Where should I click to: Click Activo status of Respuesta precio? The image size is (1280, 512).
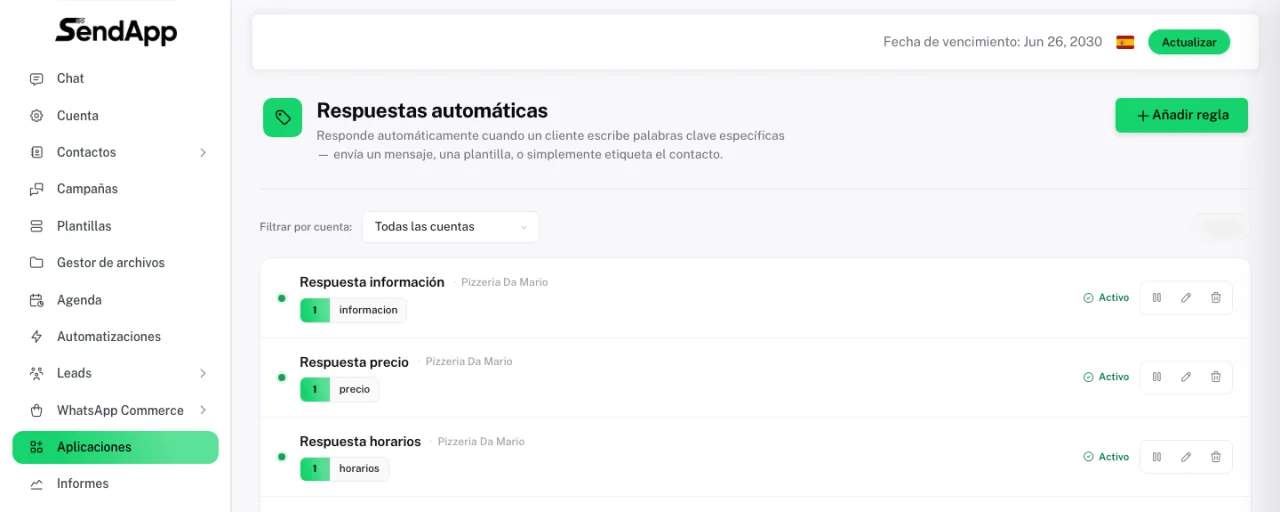pos(1106,377)
